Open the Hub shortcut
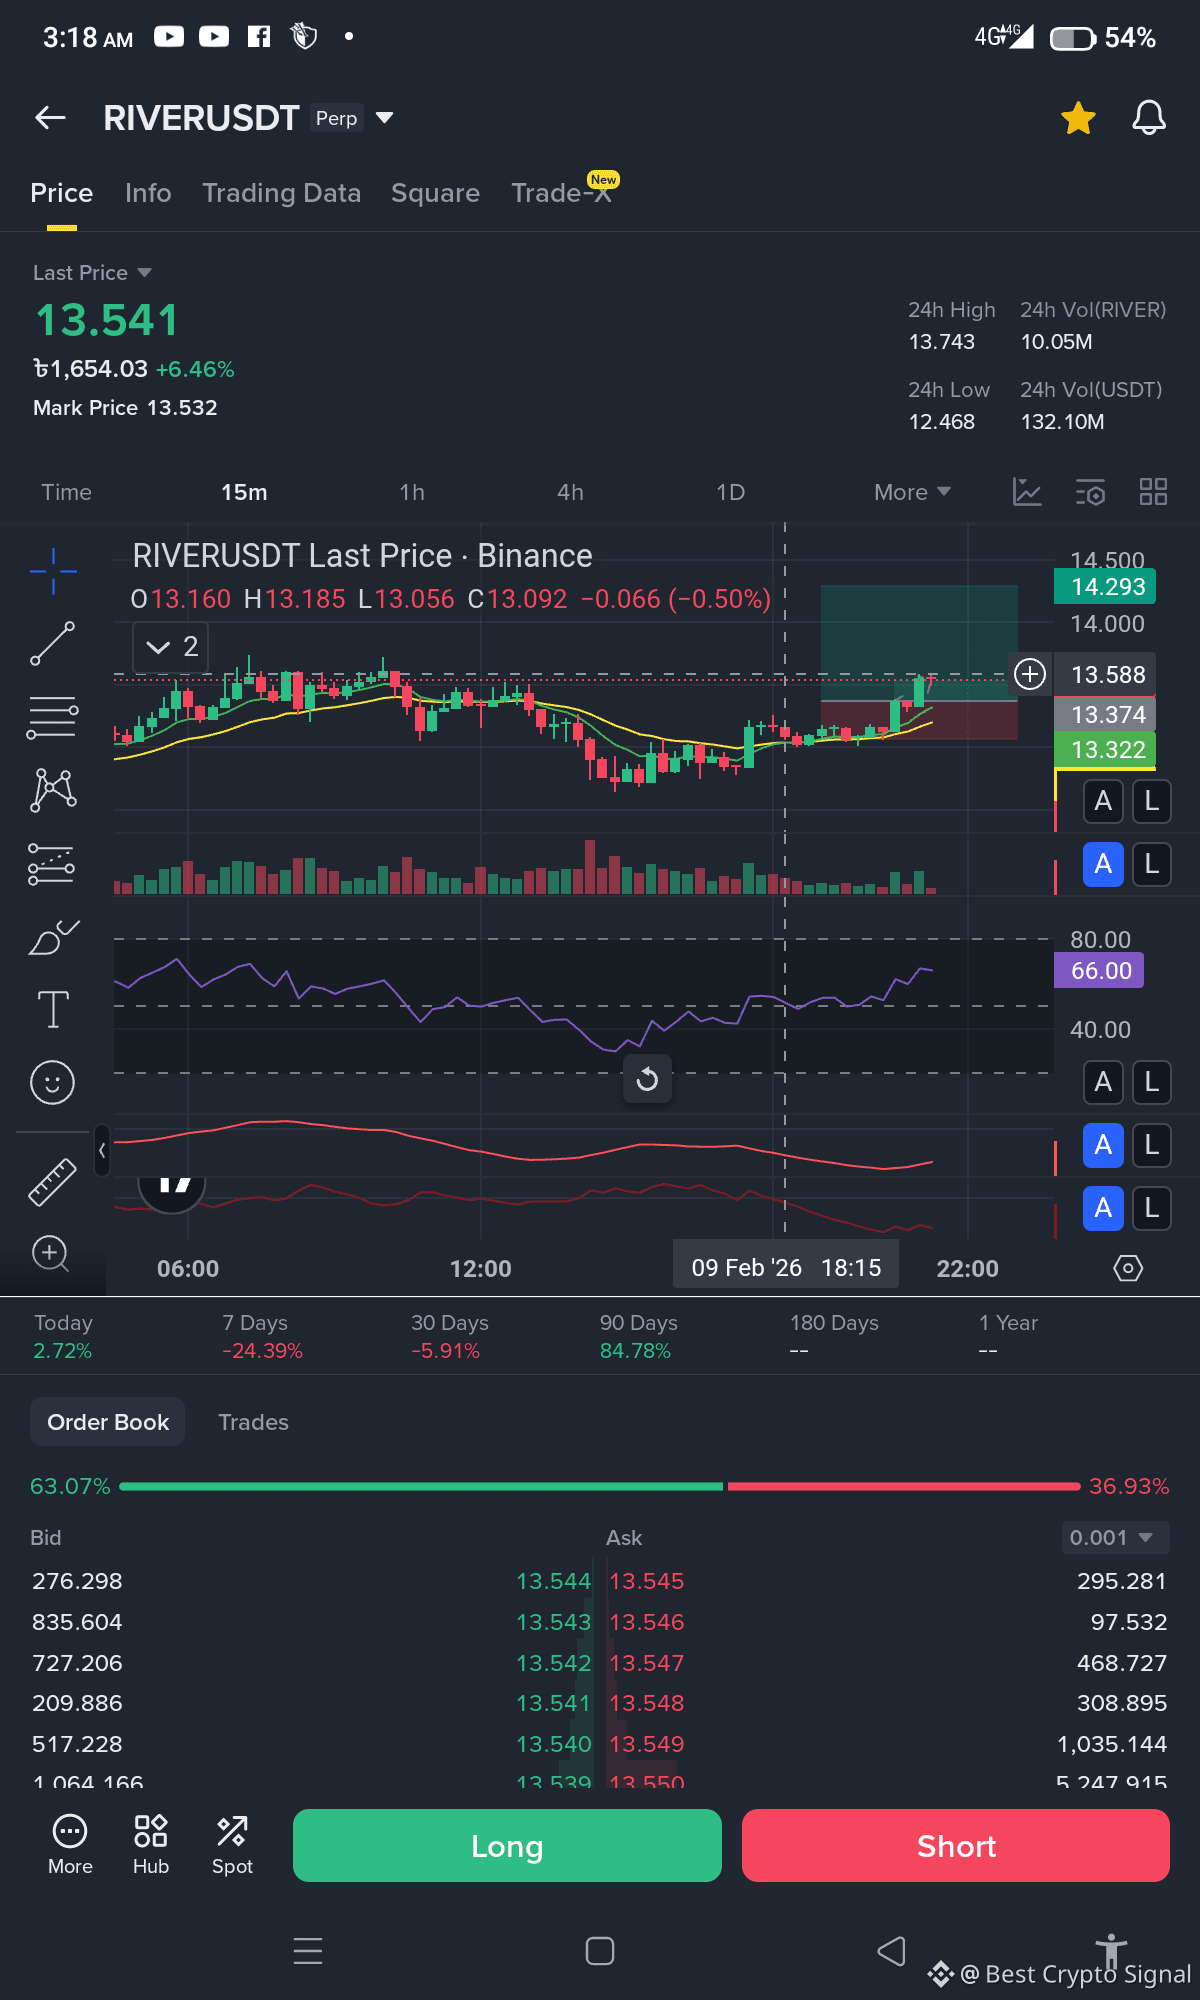Viewport: 1200px width, 2000px height. (x=151, y=1846)
